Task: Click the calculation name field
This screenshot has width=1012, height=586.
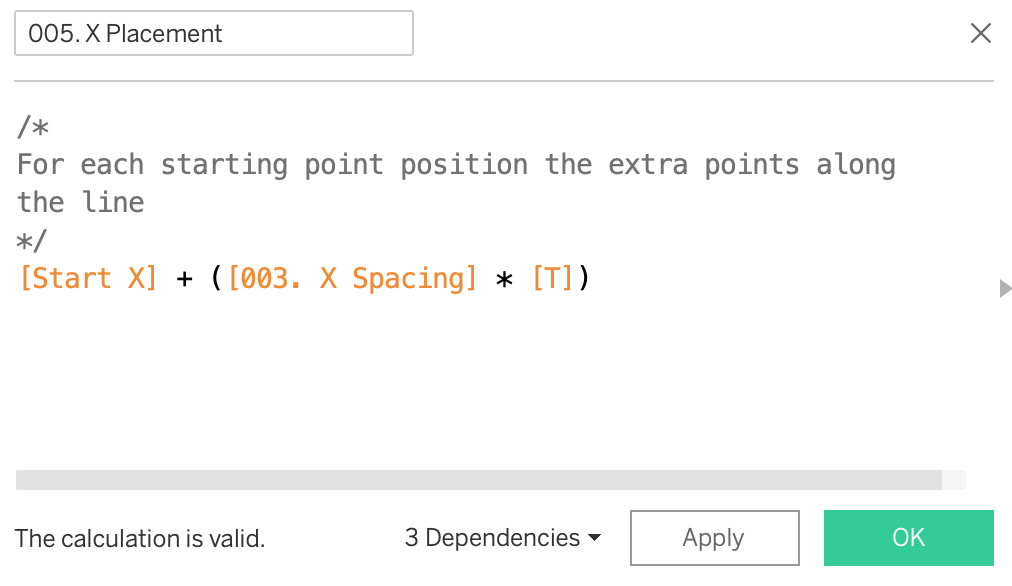Action: click(x=213, y=33)
